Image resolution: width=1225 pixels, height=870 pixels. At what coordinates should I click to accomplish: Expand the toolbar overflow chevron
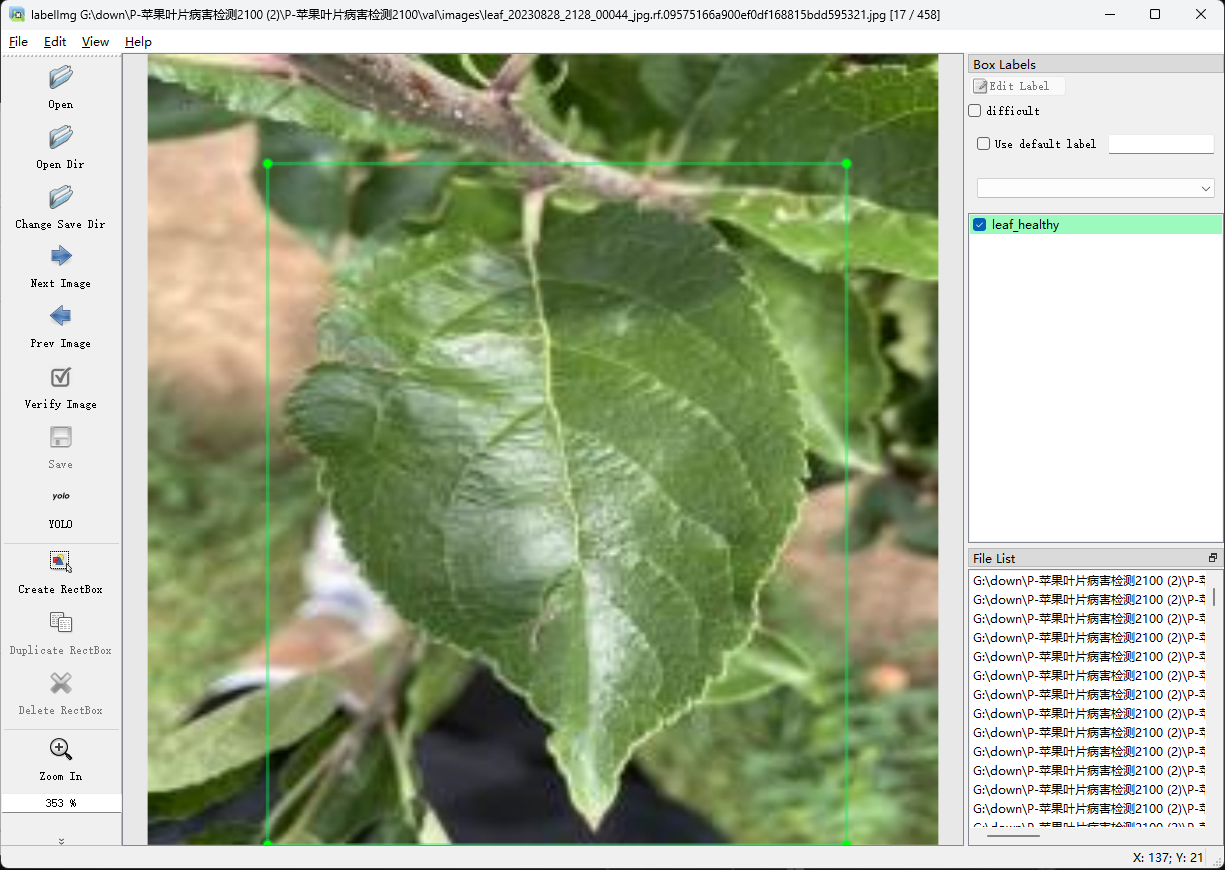click(x=61, y=841)
